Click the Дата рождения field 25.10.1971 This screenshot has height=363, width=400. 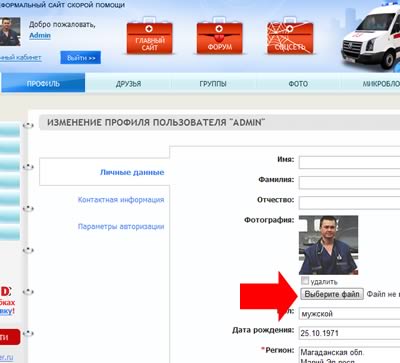[x=349, y=333]
